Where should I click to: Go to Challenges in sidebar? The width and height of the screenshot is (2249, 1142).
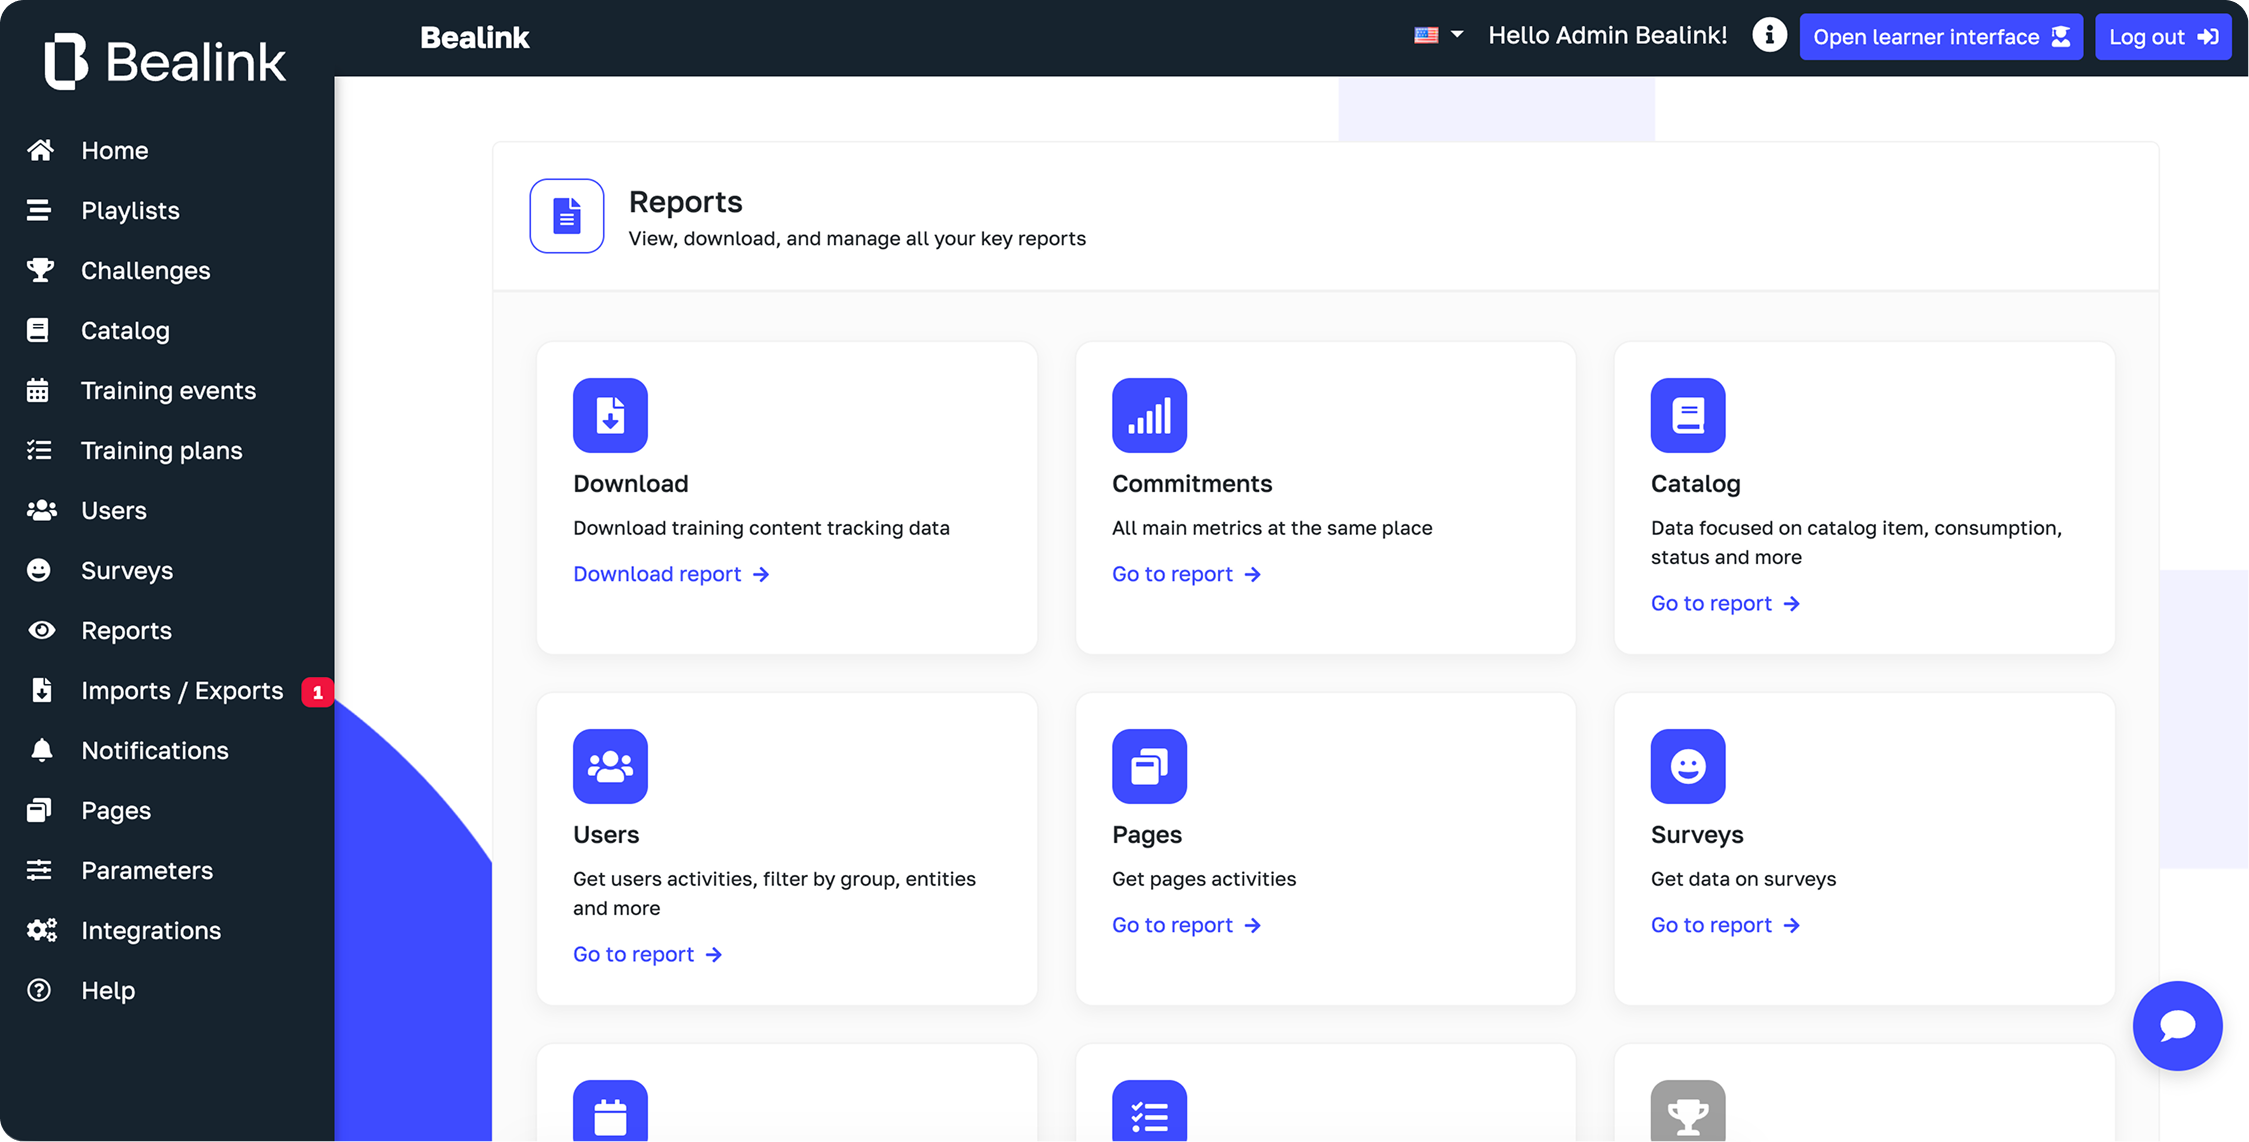tap(145, 271)
